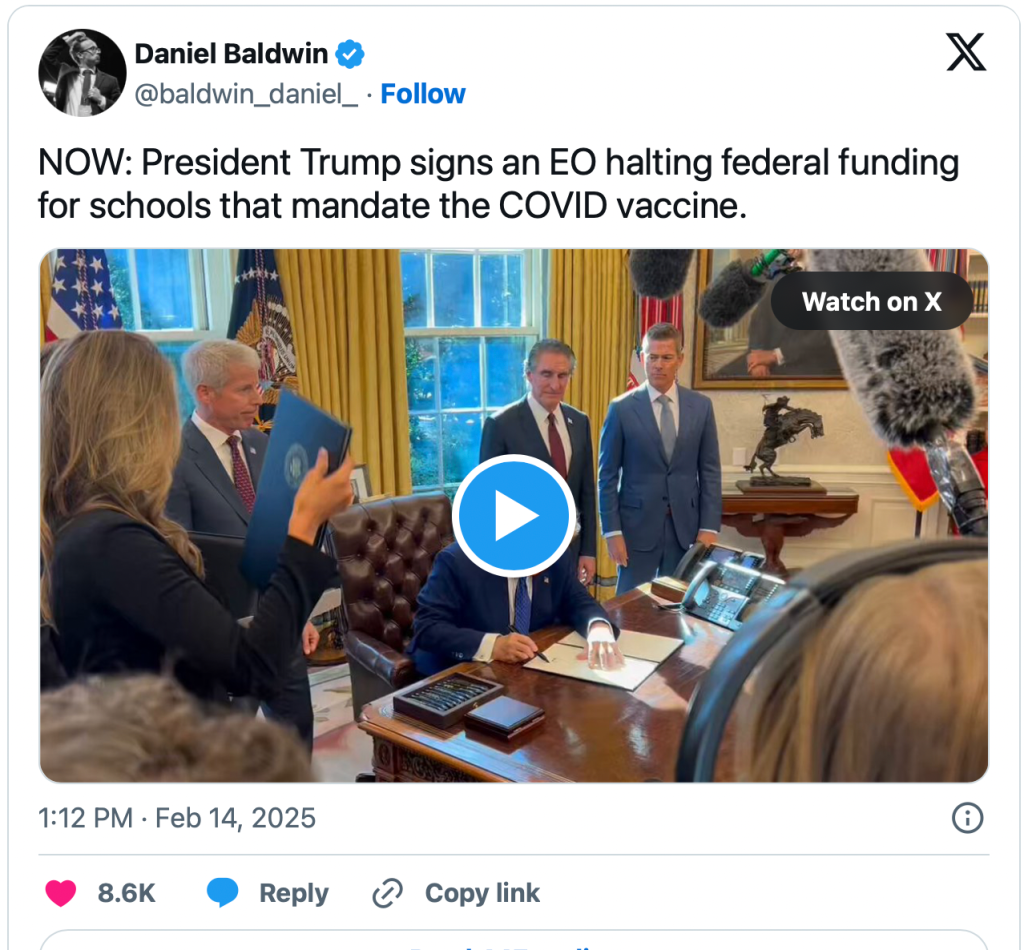This screenshot has width=1024, height=950.
Task: Open Daniel Baldwin's profile picture
Action: coord(82,72)
